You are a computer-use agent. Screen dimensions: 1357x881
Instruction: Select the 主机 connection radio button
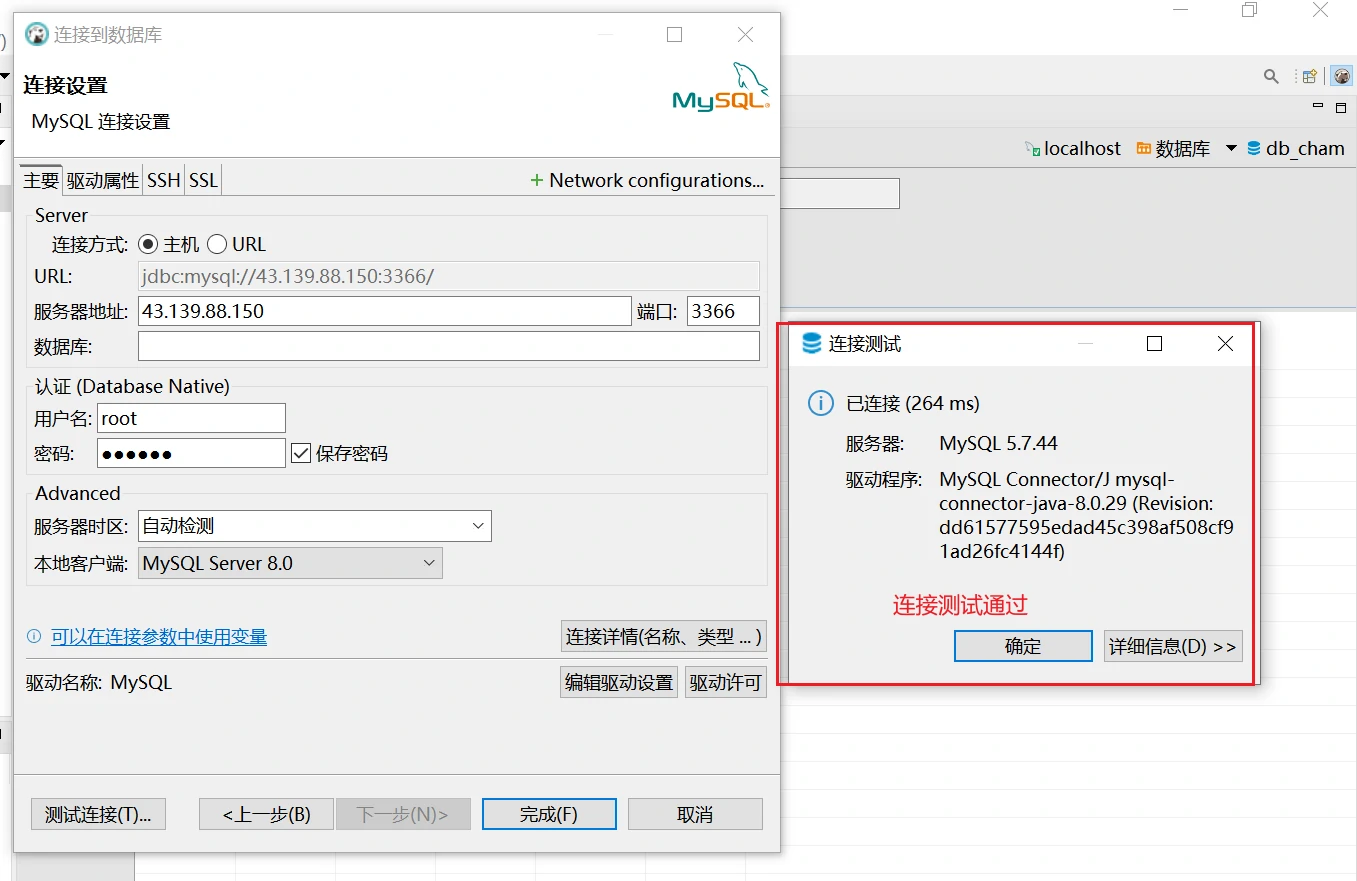pos(148,244)
